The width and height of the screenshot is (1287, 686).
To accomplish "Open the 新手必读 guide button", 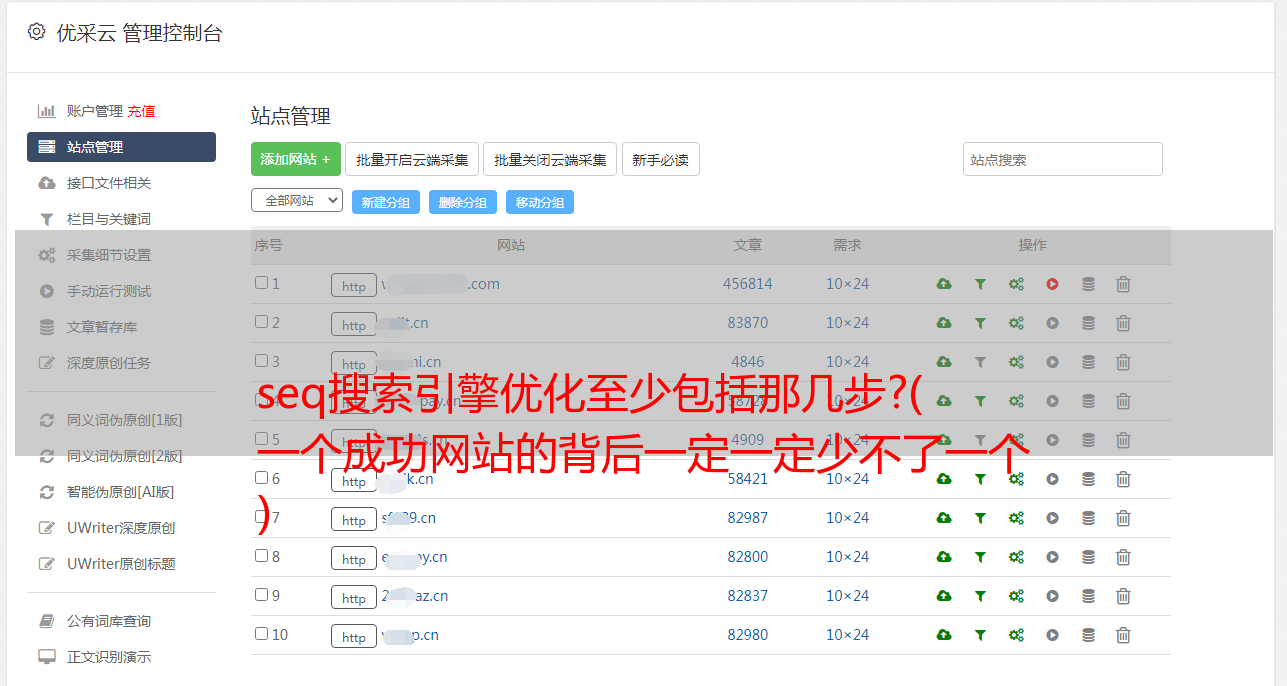I will pyautogui.click(x=661, y=159).
